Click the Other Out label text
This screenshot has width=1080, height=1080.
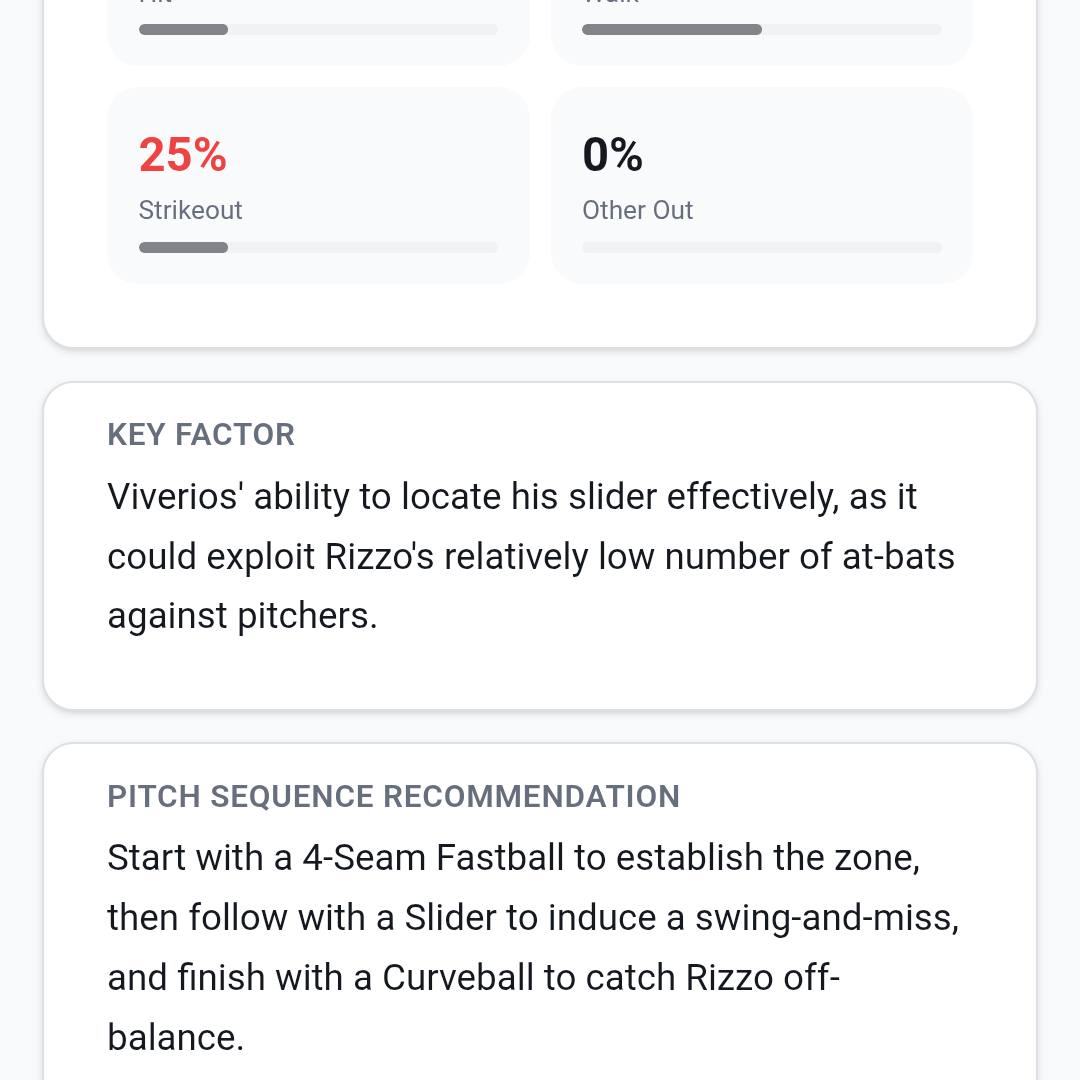click(x=637, y=210)
